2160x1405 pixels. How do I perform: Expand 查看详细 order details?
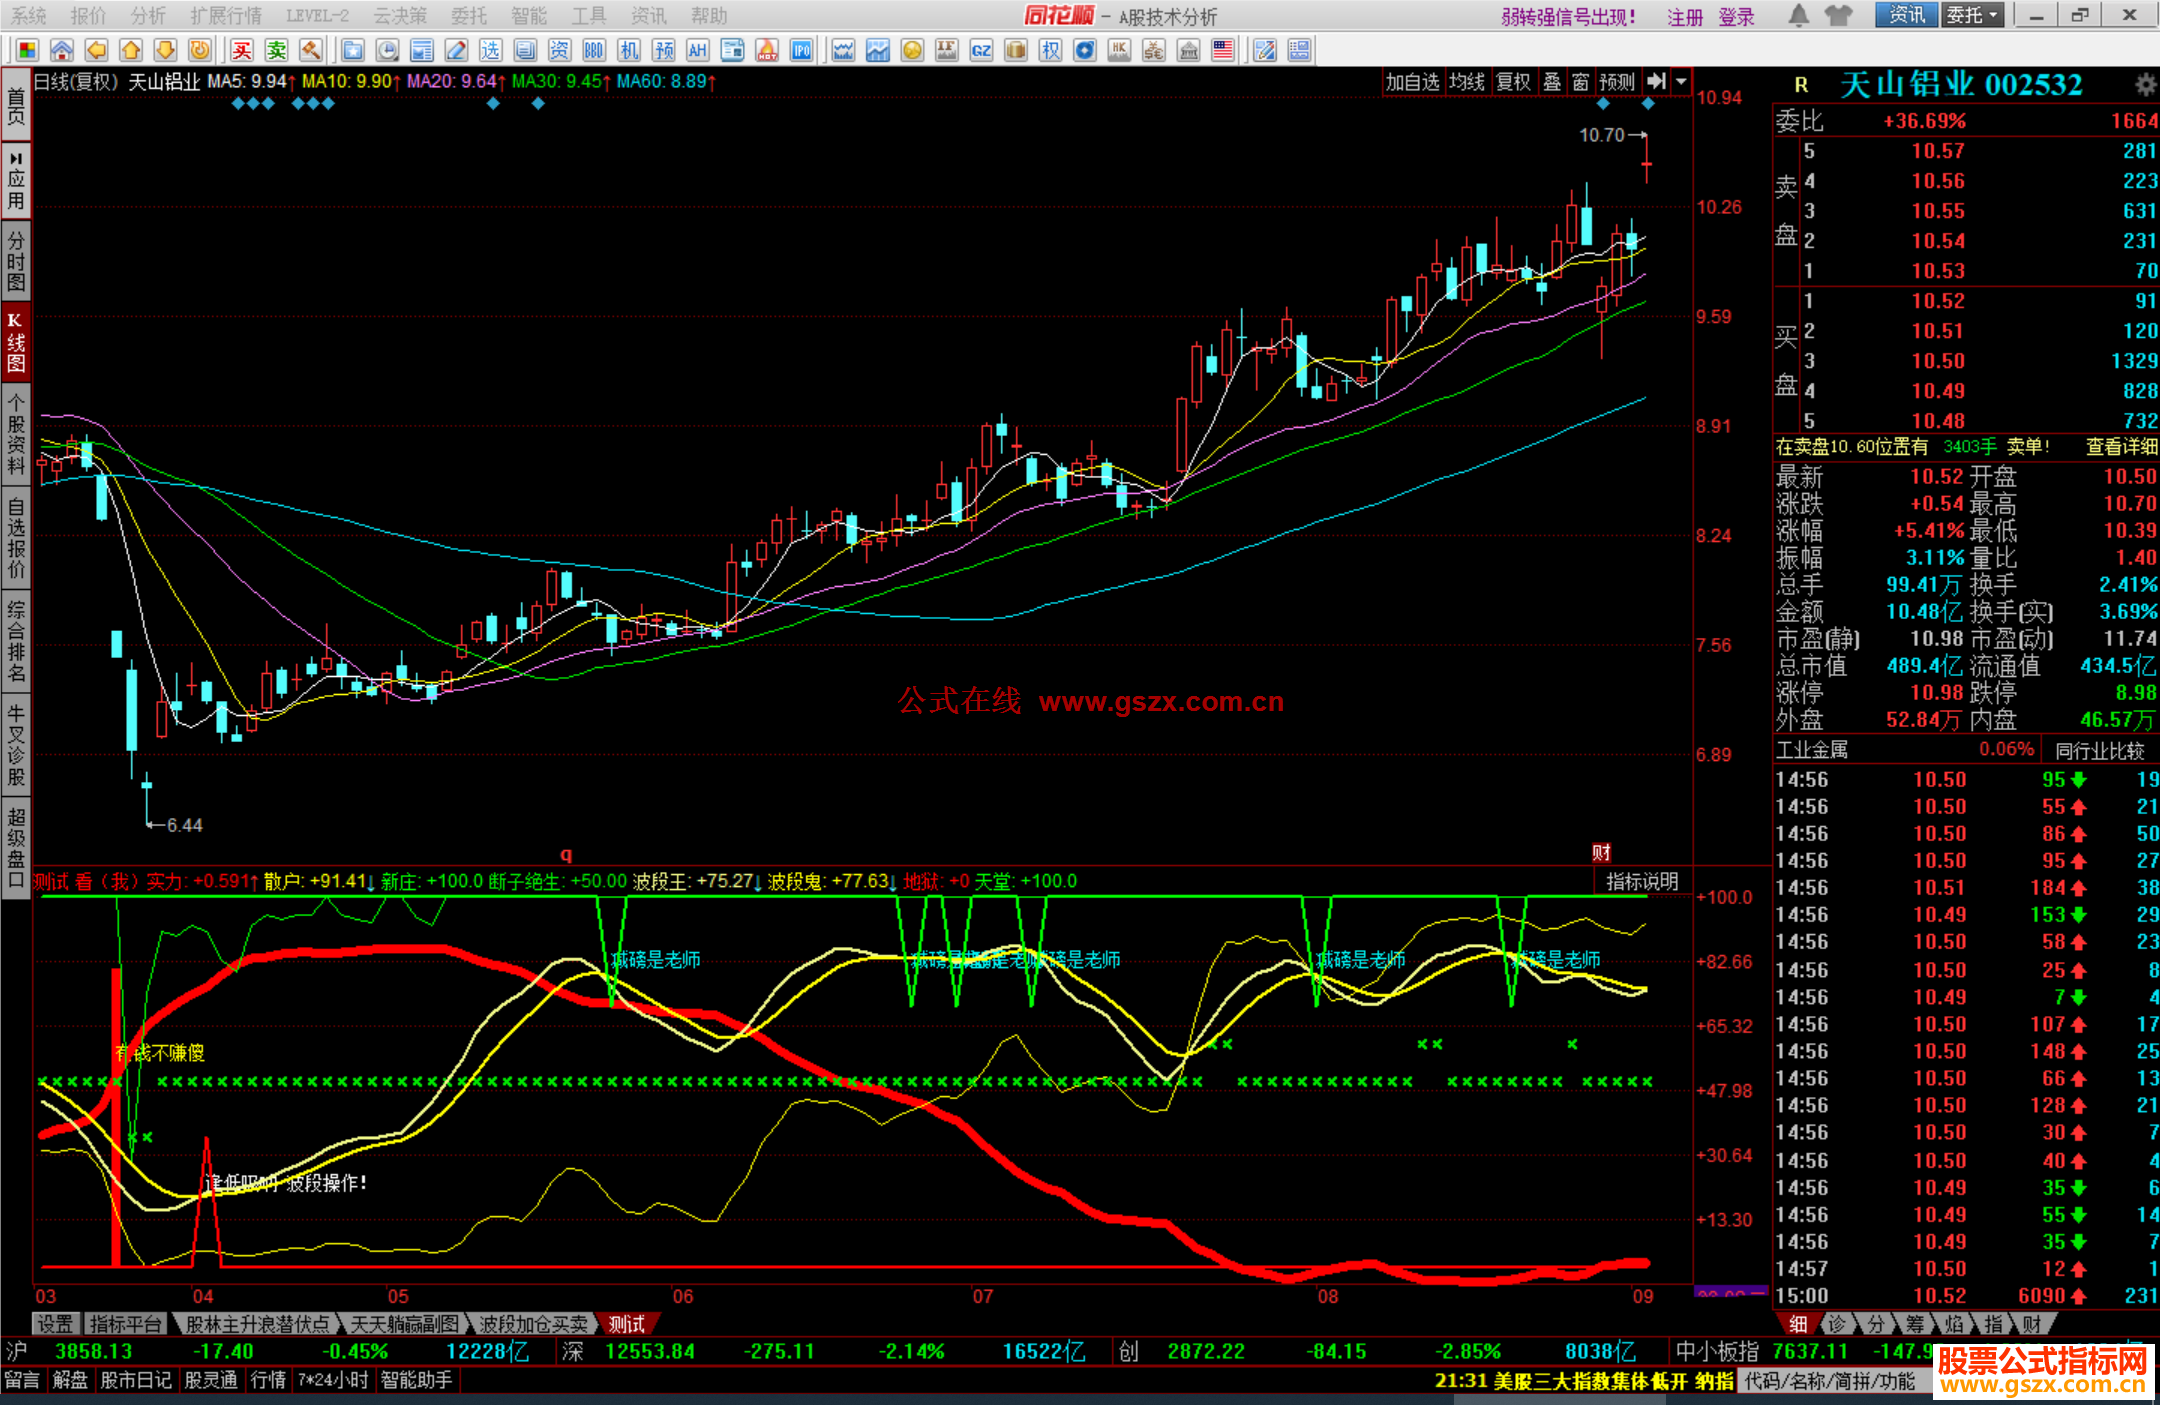(x=2121, y=447)
